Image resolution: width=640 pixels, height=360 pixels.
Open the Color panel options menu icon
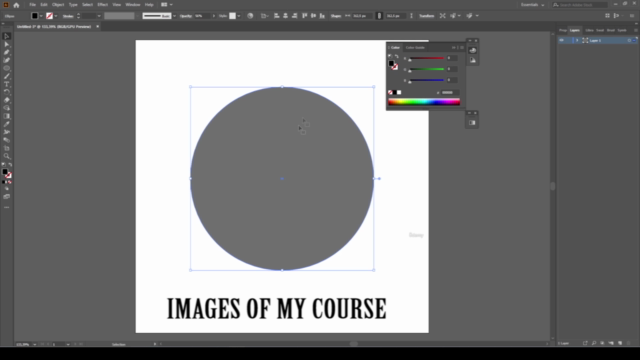[462, 48]
